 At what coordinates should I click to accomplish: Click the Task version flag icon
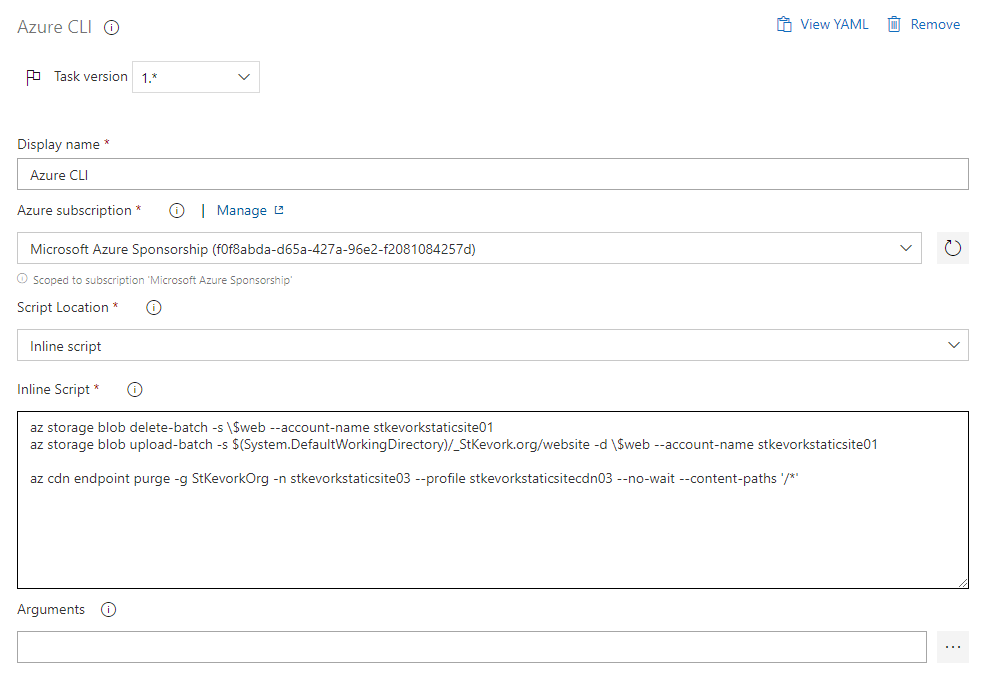pyautogui.click(x=33, y=77)
